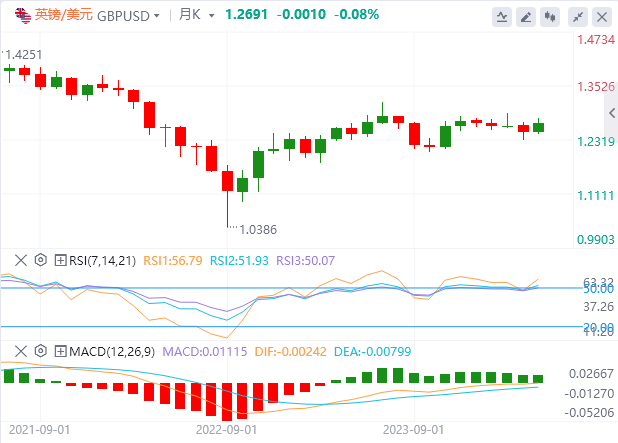Click the 1.1111 price axis label
The image size is (618, 443).
[x=596, y=195]
